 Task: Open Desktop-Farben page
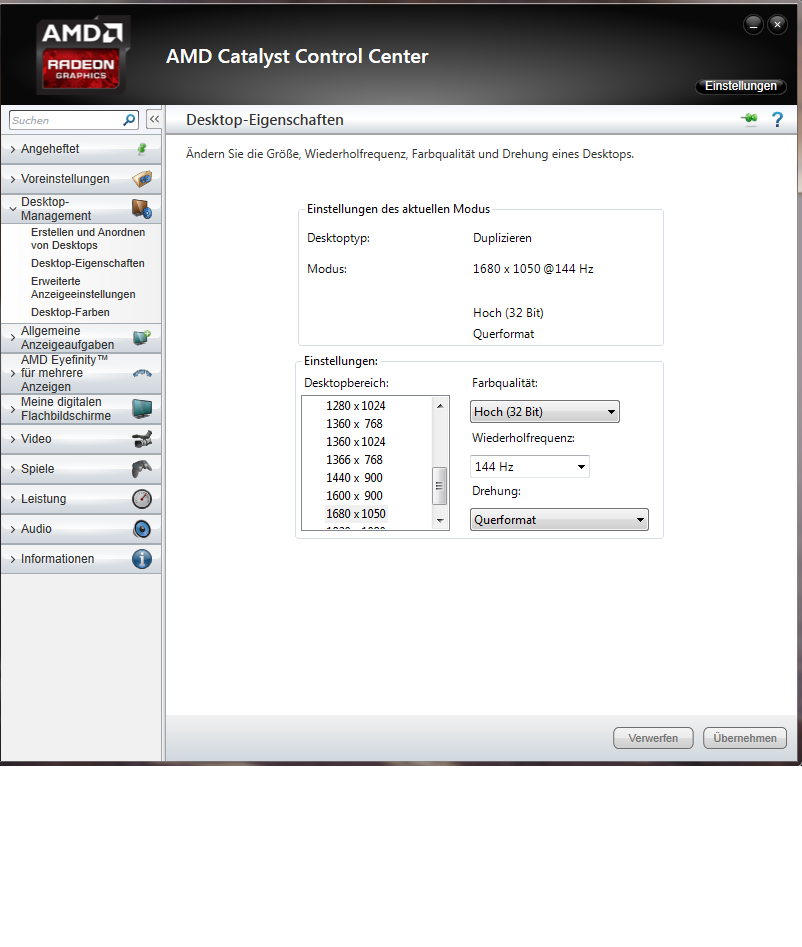71,312
